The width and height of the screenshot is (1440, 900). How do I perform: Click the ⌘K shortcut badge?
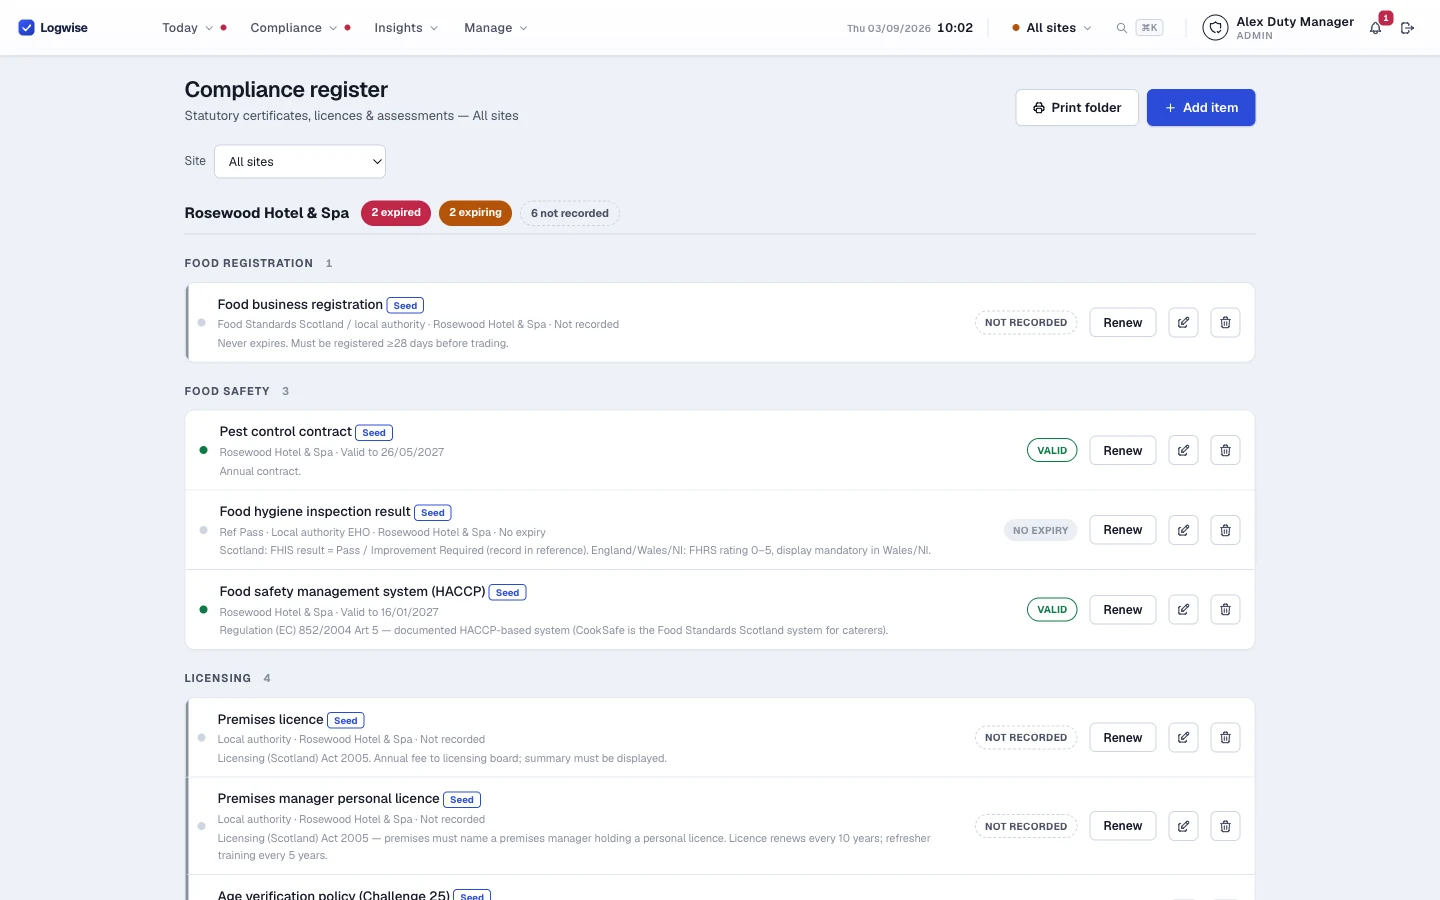pos(1149,28)
